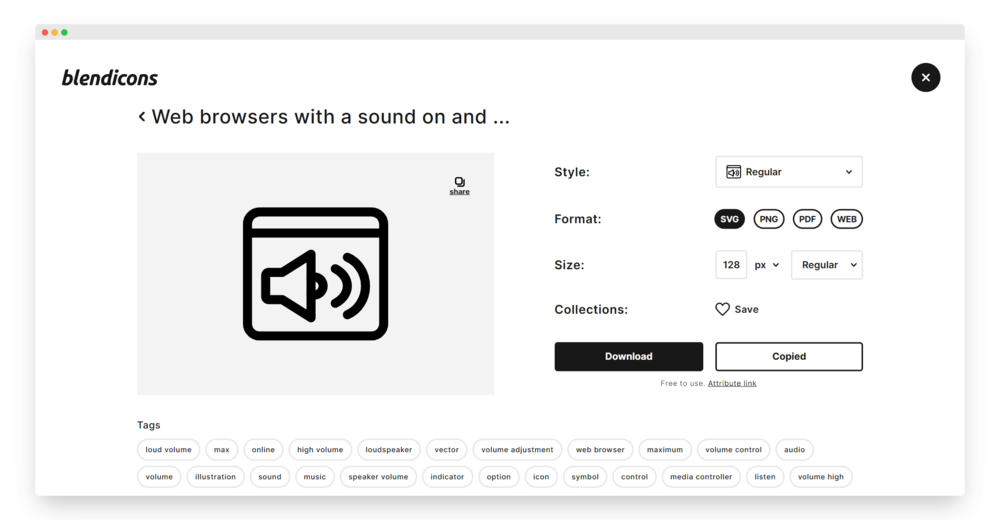1000x520 pixels.
Task: Open the Regular size preset dropdown
Action: click(827, 265)
